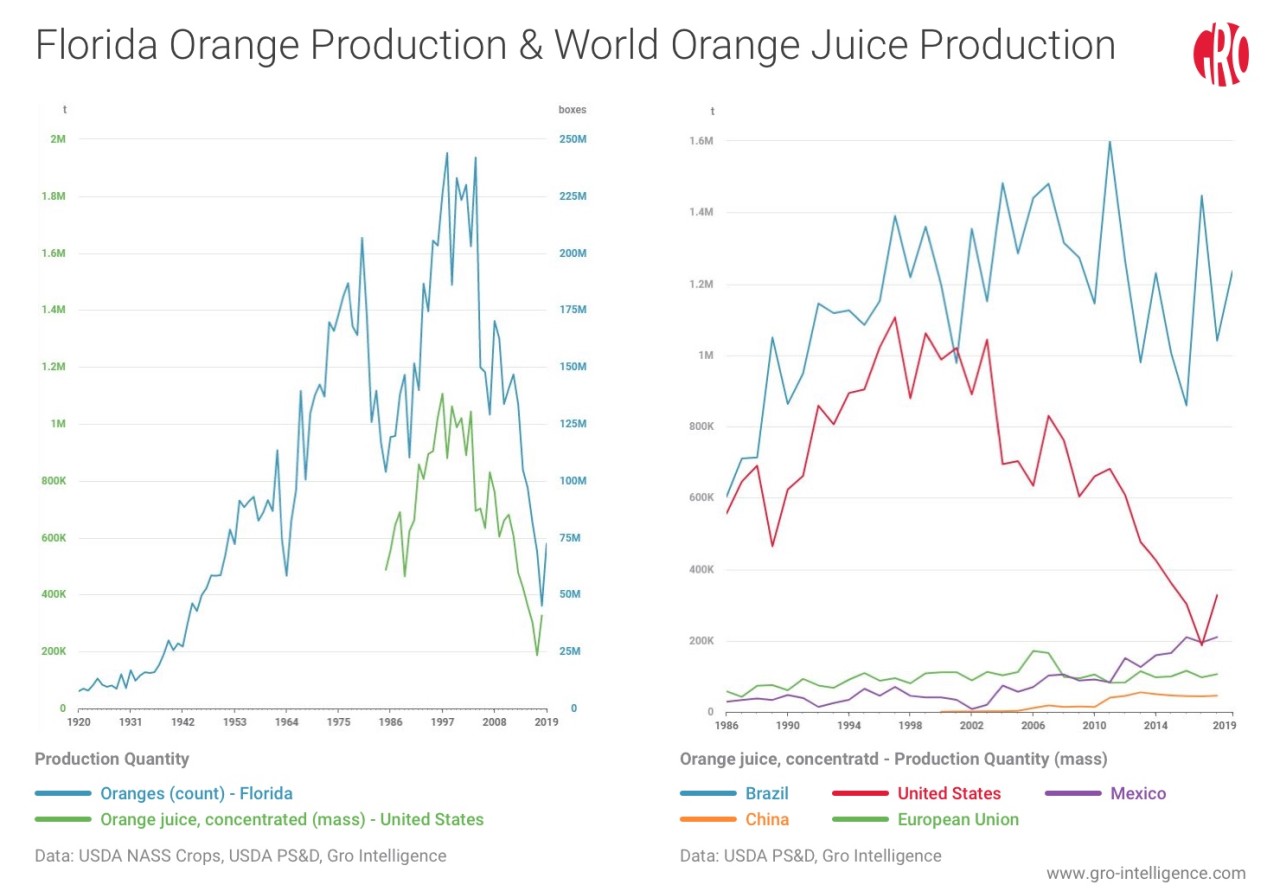Click the 'boxes' axis unit label

(572, 110)
